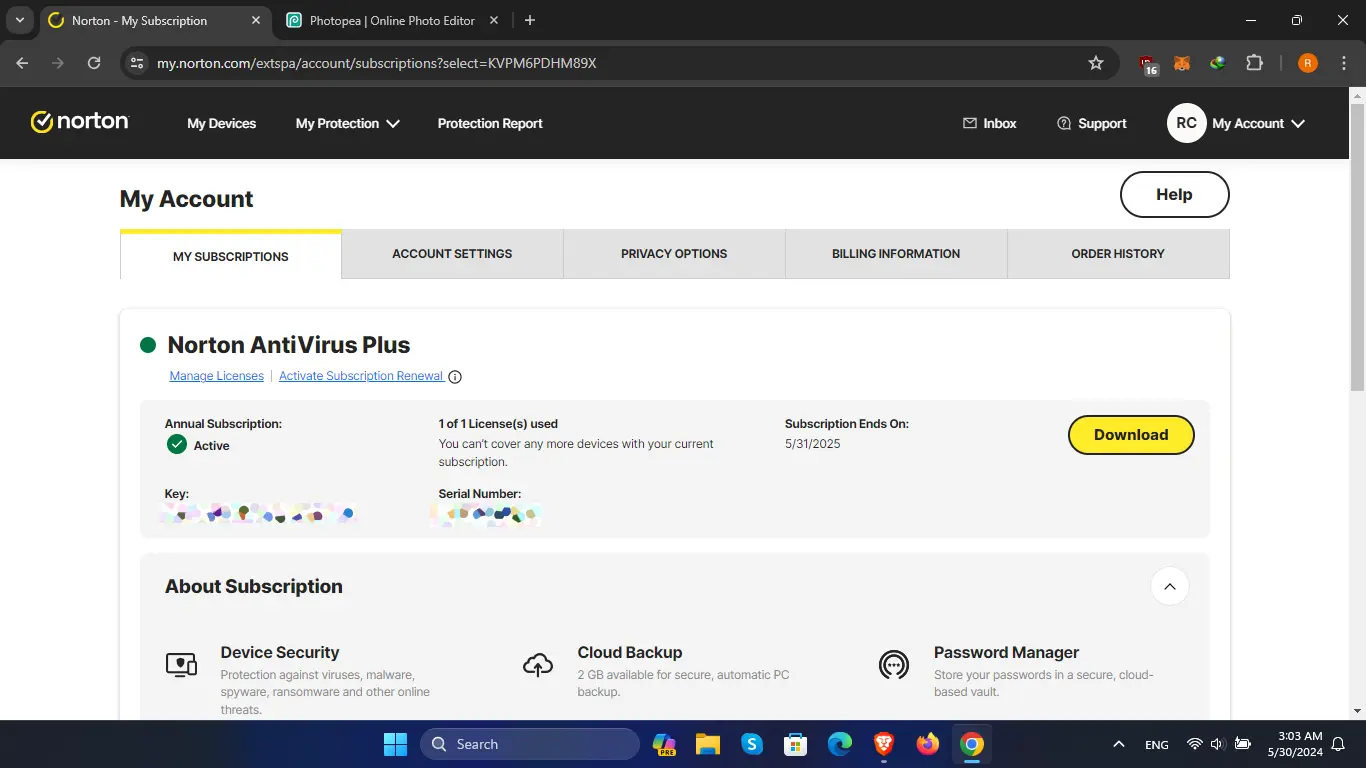Screen dimensions: 1366x768
Task: Click the Device Security monitor icon
Action: [x=181, y=664]
